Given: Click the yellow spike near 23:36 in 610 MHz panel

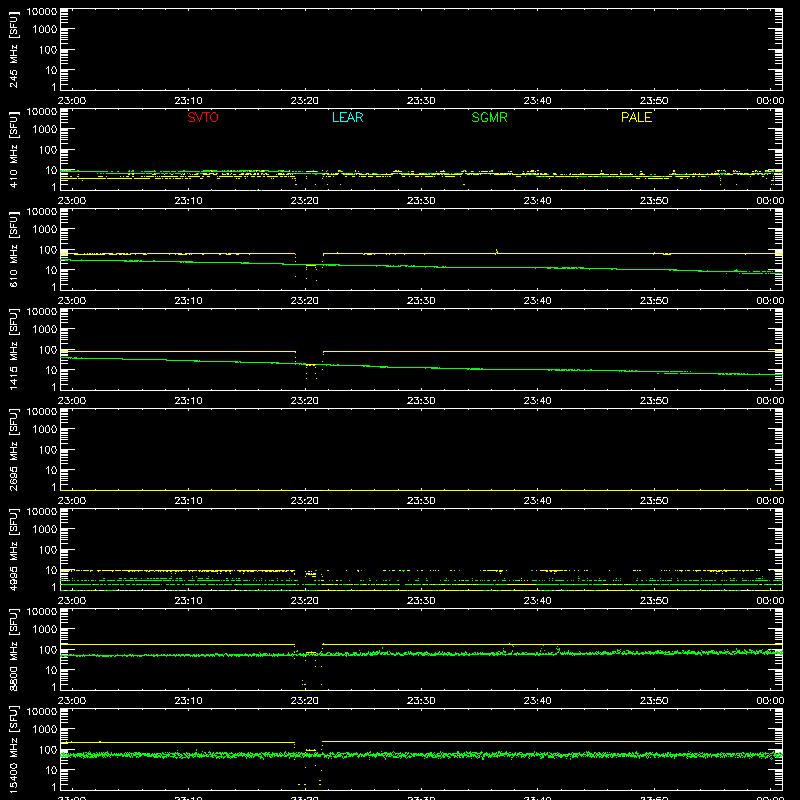Looking at the screenshot, I should pos(496,251).
